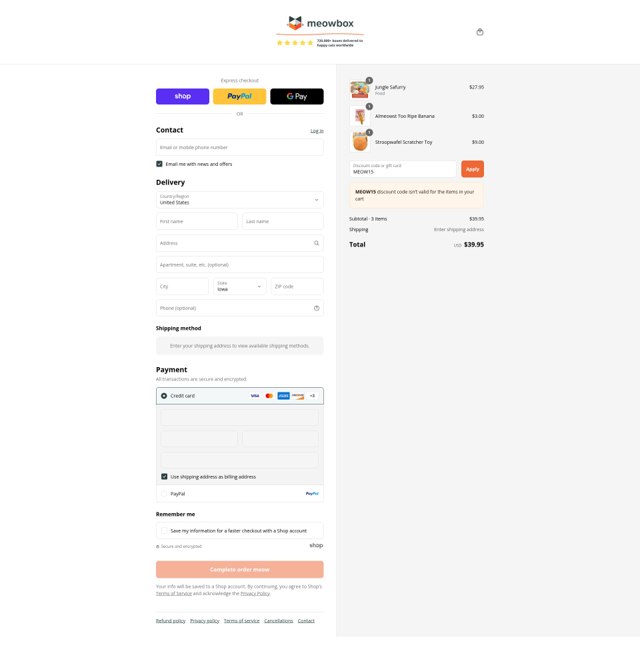Viewport: 640px width, 663px height.
Task: Click the MEOW15 invalid discount message
Action: click(416, 195)
